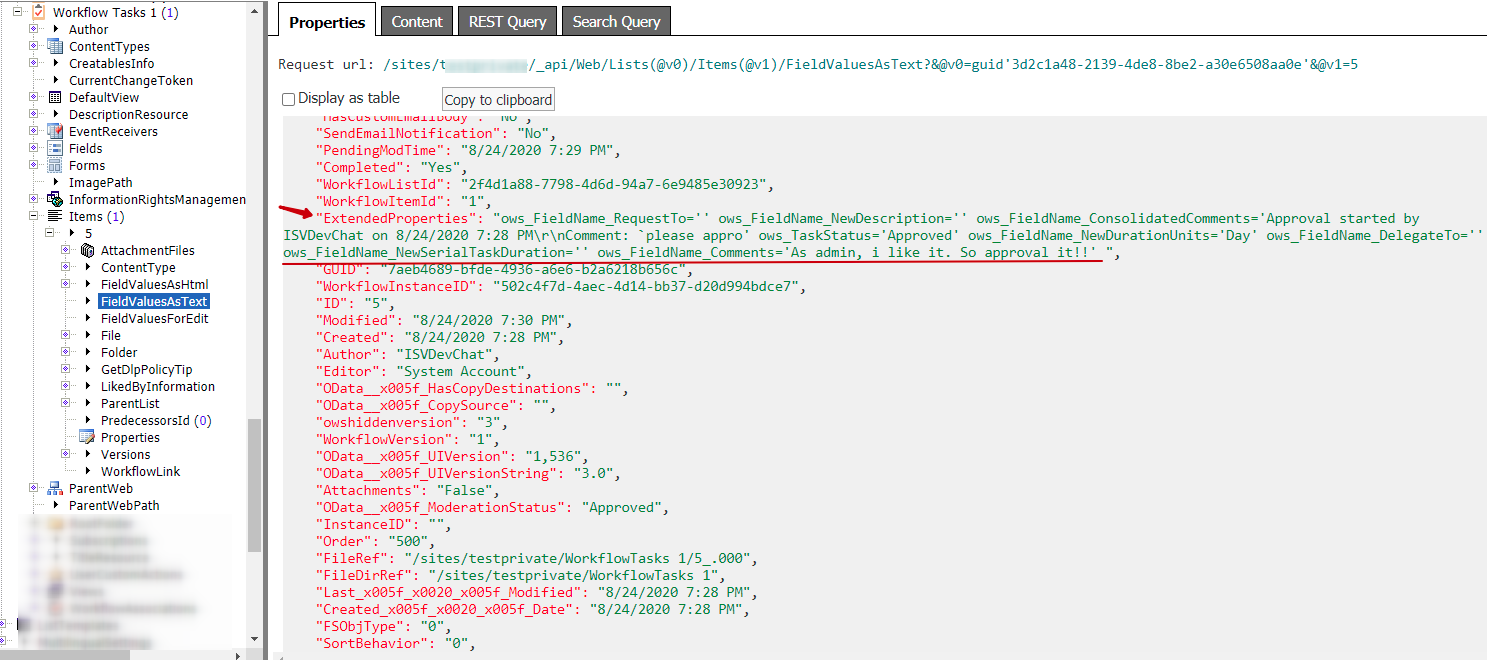Click the Folder icon under item 5
Image resolution: width=1487 pixels, height=660 pixels.
(x=88, y=352)
